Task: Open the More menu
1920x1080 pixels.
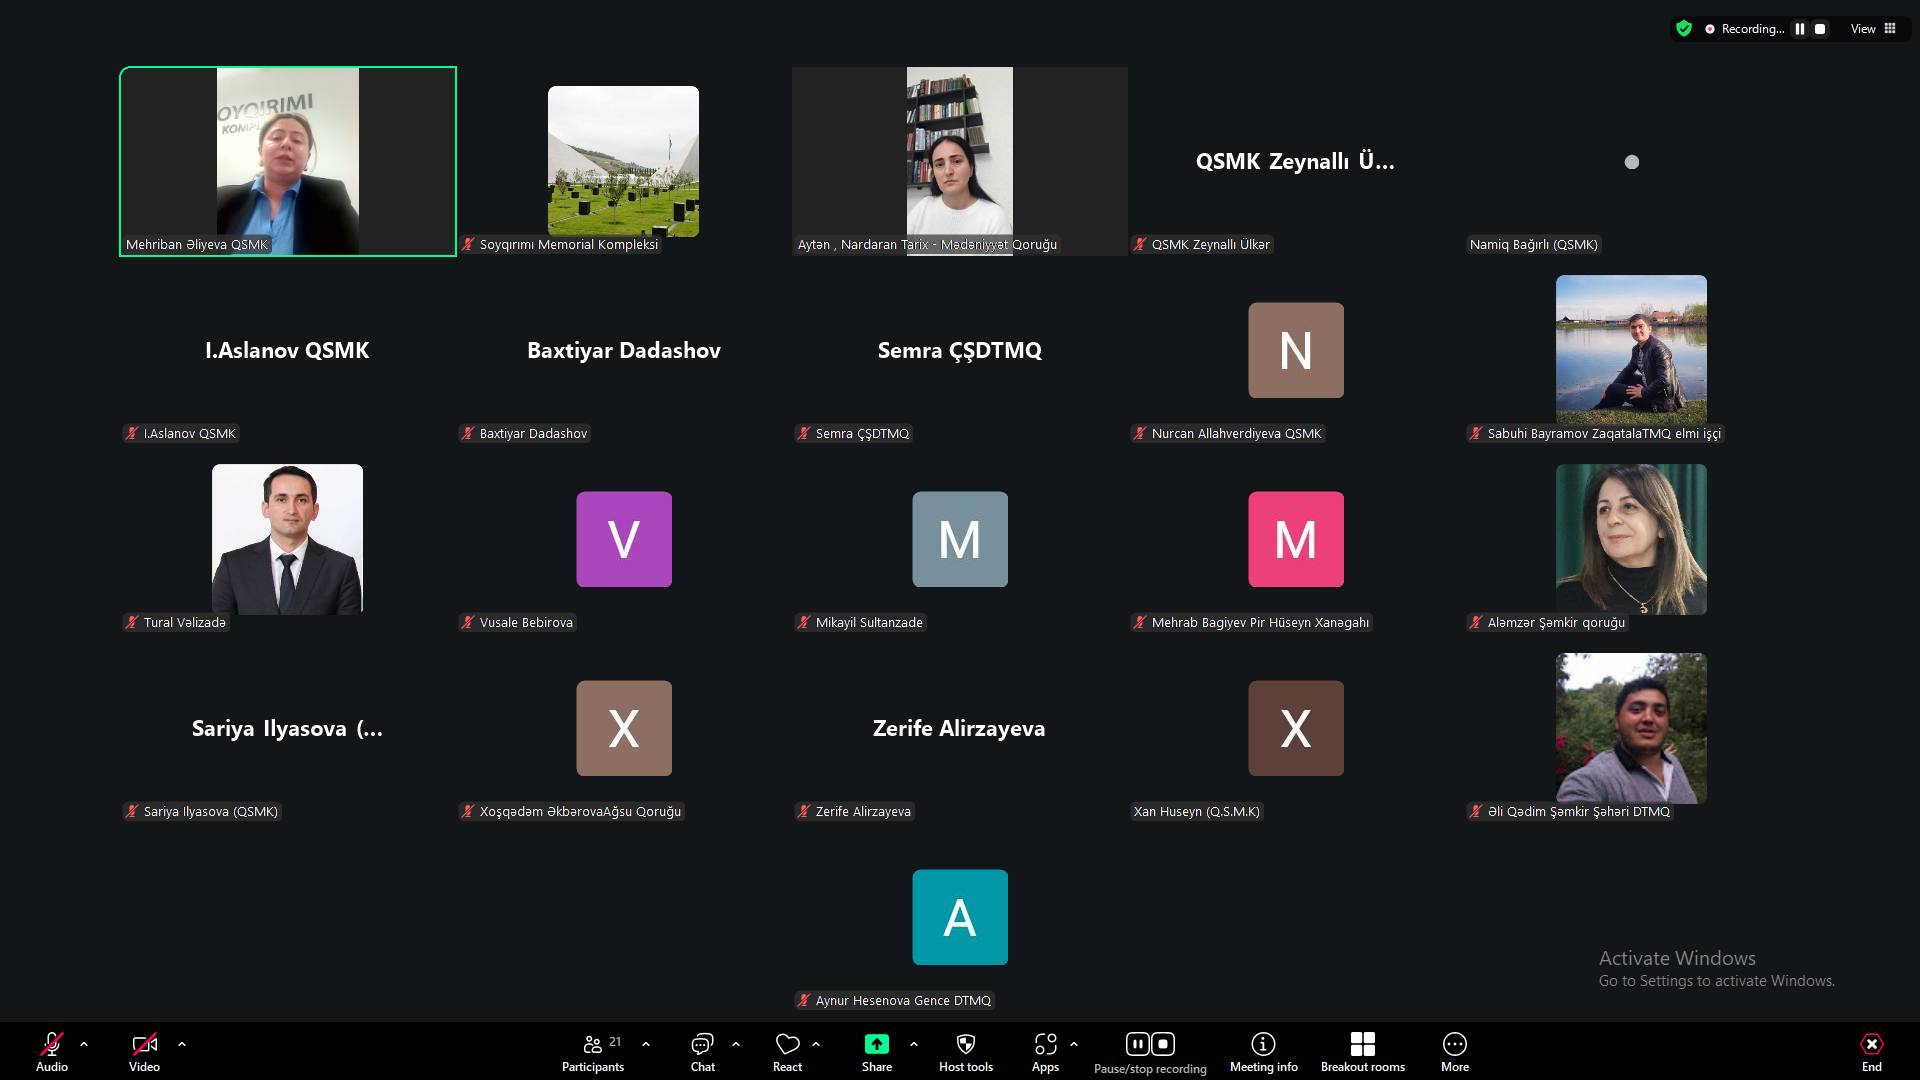Action: 1454,1052
